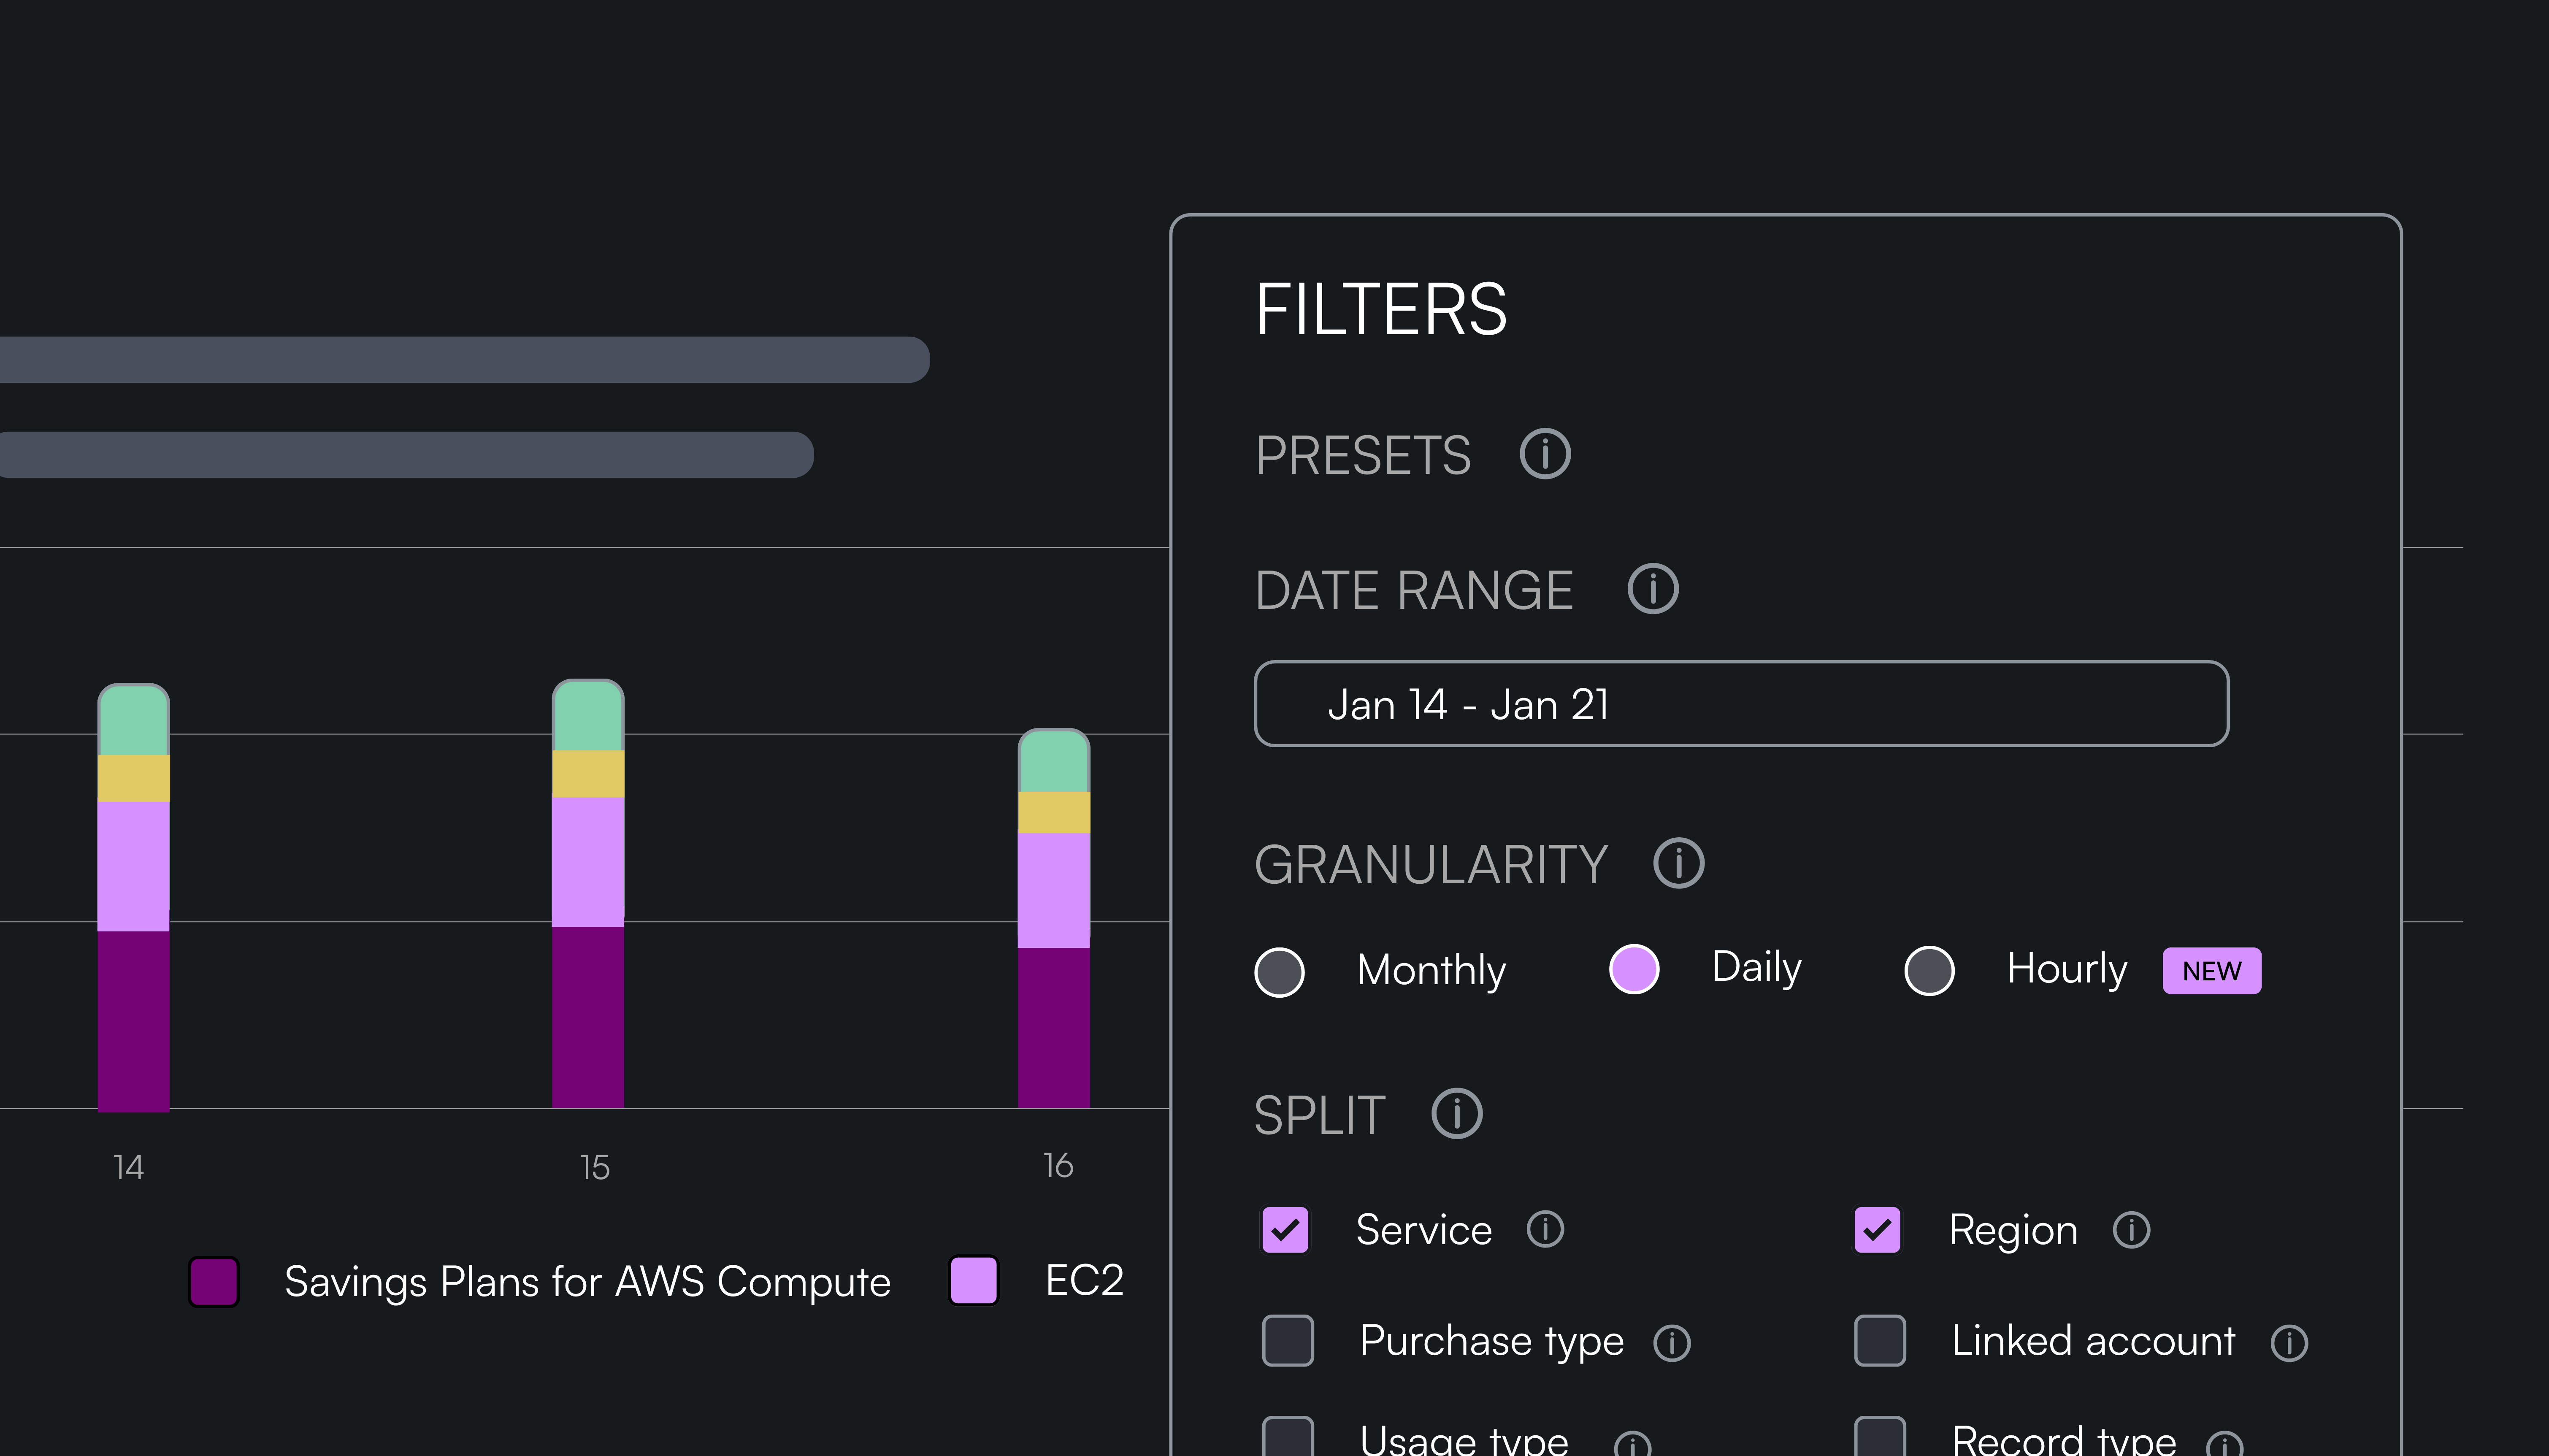Click the info icon next to Service

point(1544,1229)
